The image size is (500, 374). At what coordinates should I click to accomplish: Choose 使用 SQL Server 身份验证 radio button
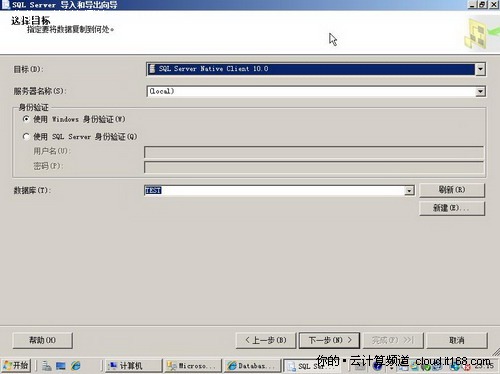tap(26, 136)
